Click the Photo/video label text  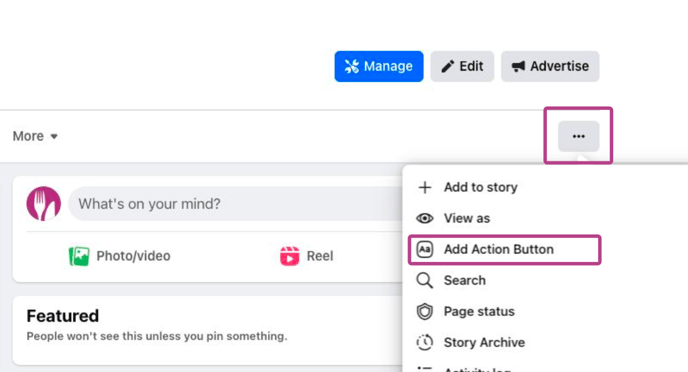coord(133,256)
